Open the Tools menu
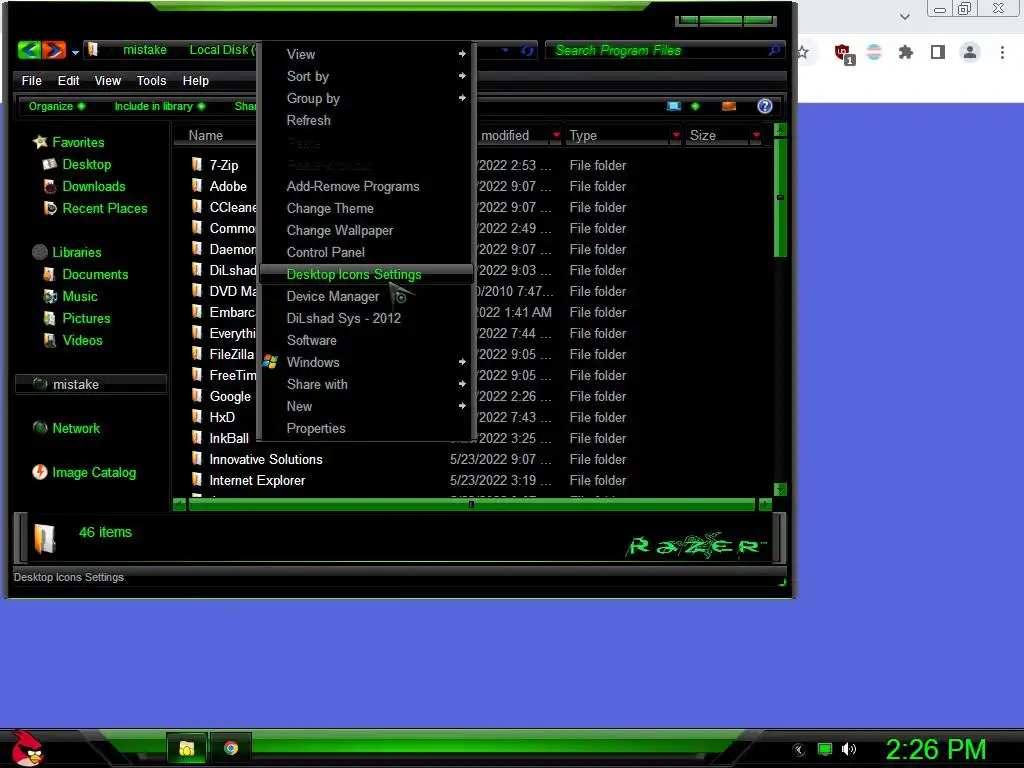Screen dimensions: 1024x768 [152, 80]
